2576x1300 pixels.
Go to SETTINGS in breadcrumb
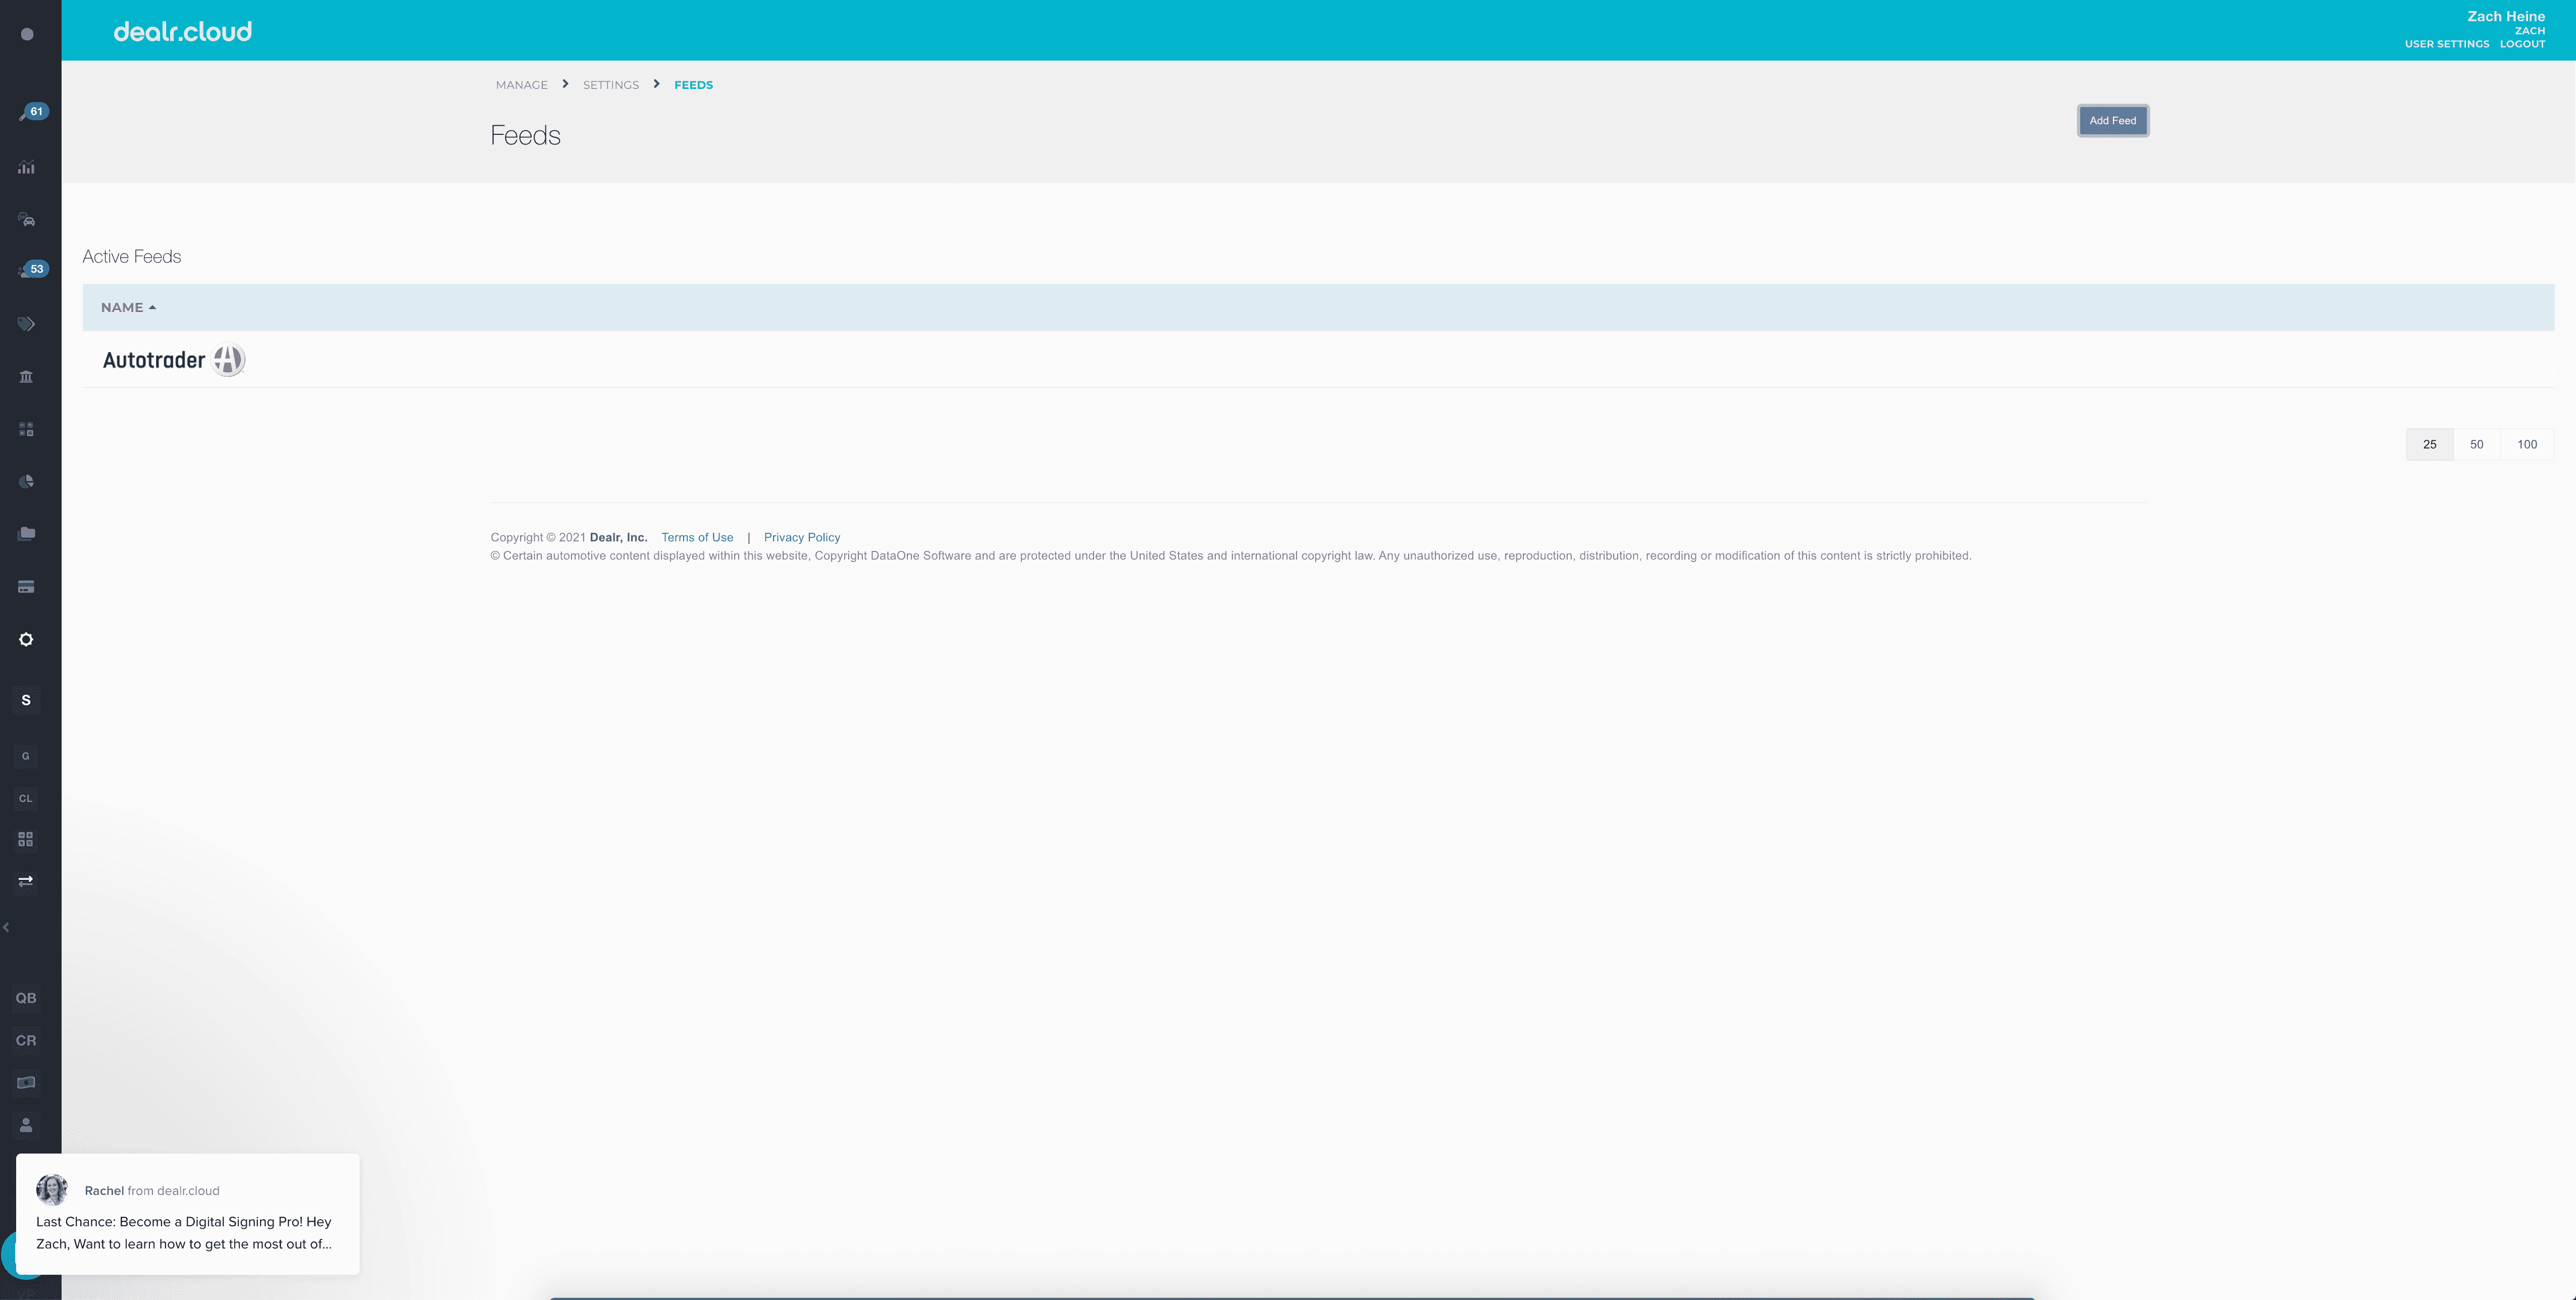[x=610, y=85]
